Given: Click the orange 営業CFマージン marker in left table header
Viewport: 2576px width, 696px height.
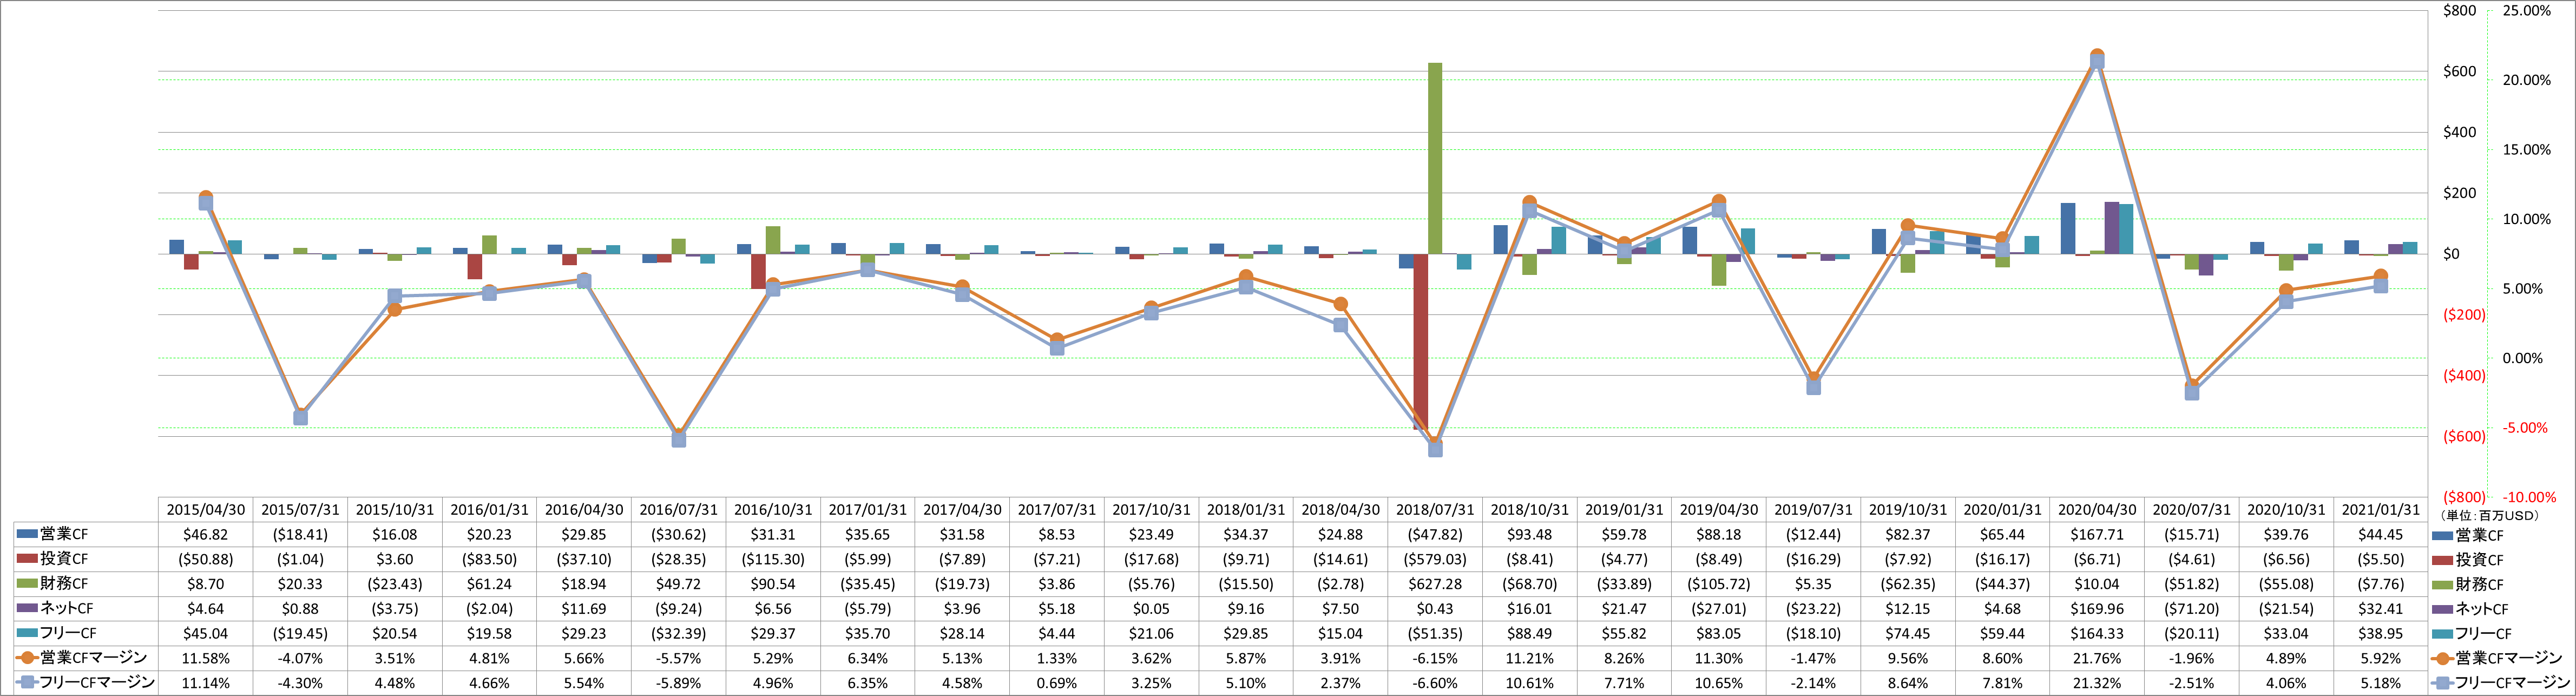Looking at the screenshot, I should [28, 658].
